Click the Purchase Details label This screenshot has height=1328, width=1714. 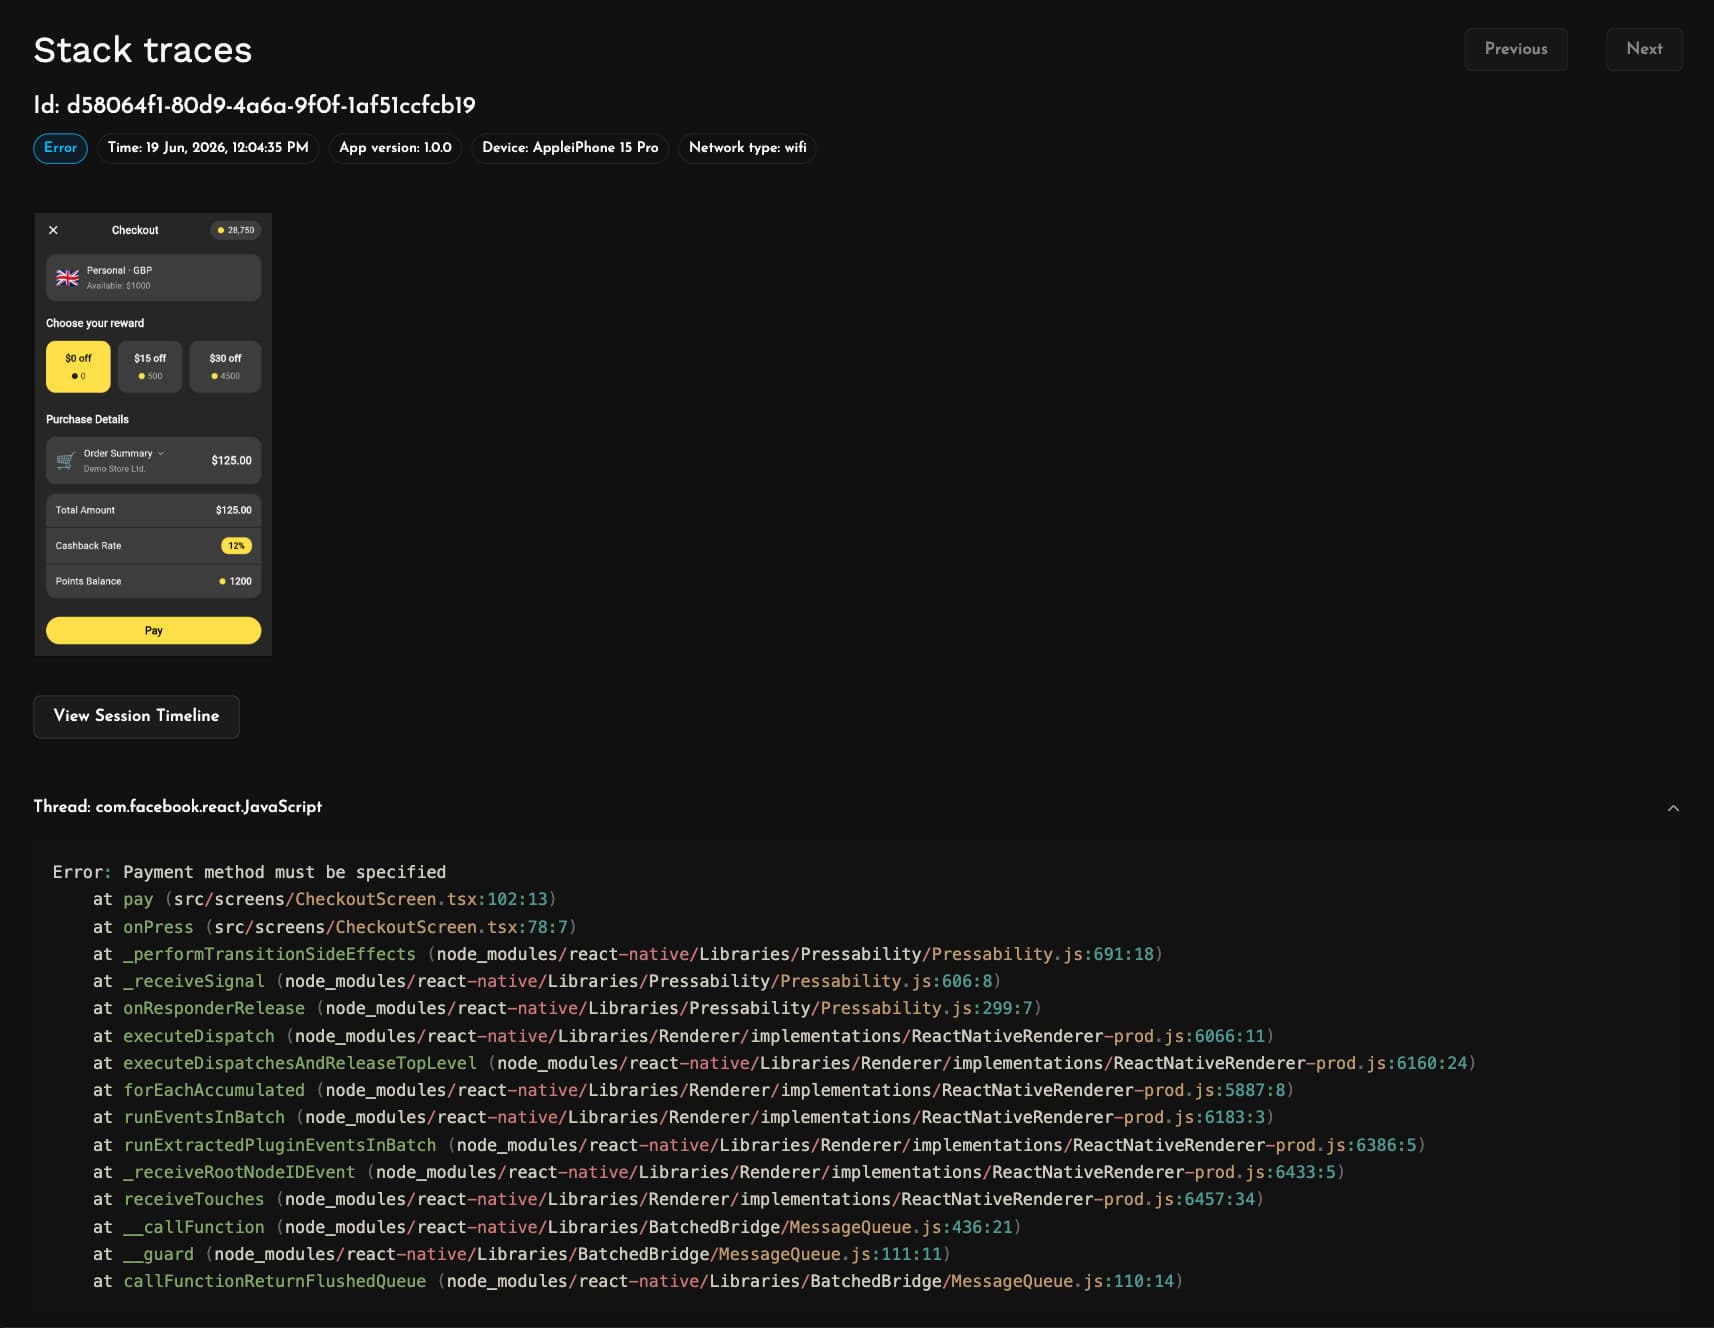pos(87,419)
